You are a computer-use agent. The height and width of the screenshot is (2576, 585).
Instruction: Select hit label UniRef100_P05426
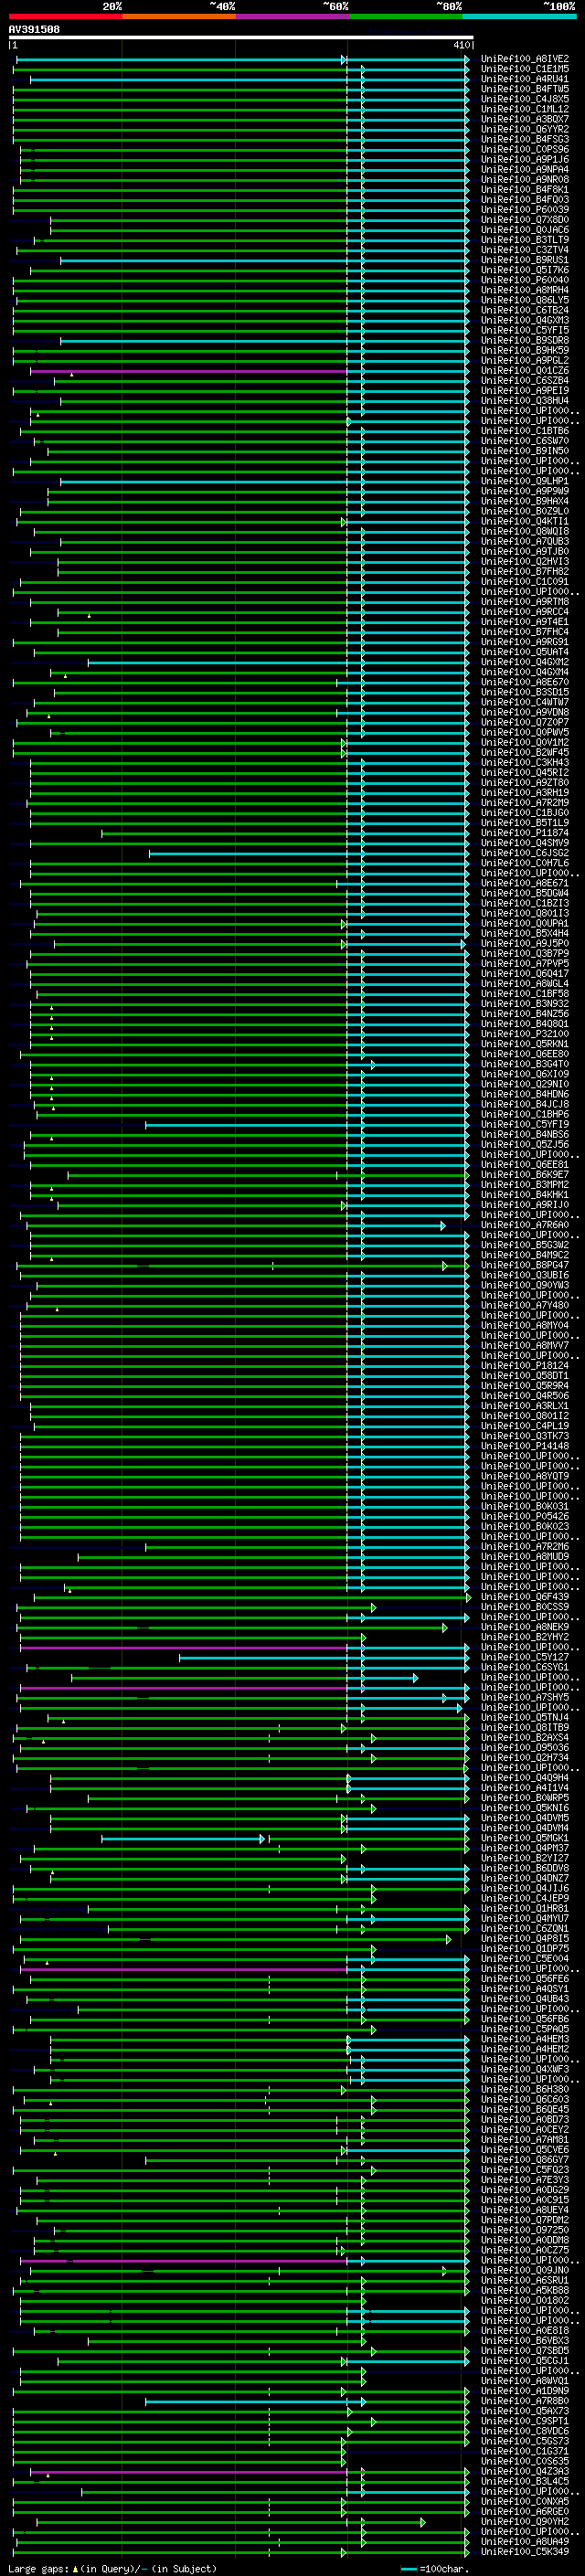[524, 1516]
